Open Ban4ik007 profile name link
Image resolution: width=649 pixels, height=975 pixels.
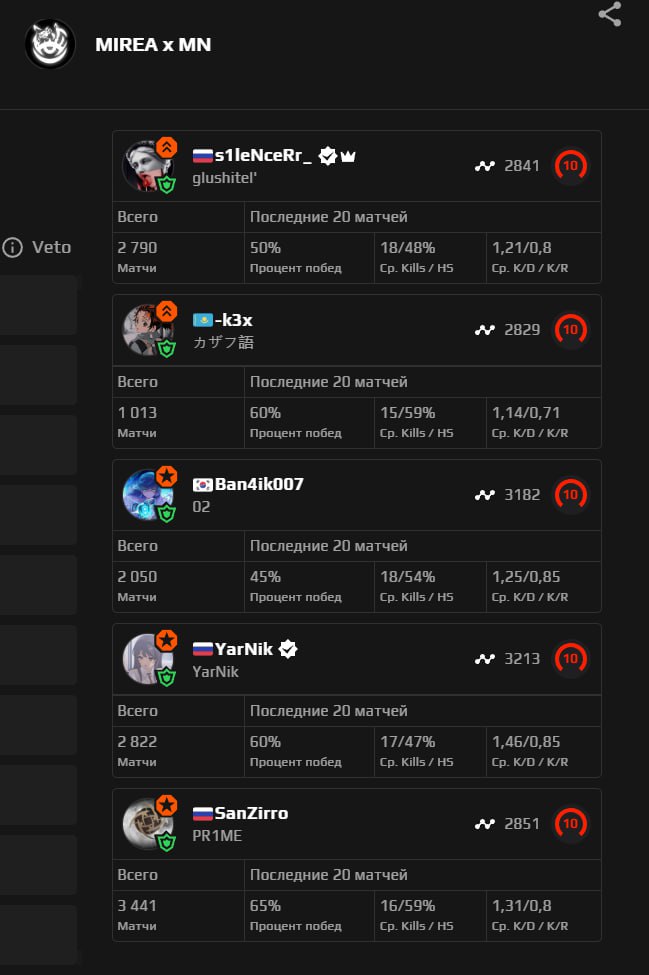(x=259, y=484)
